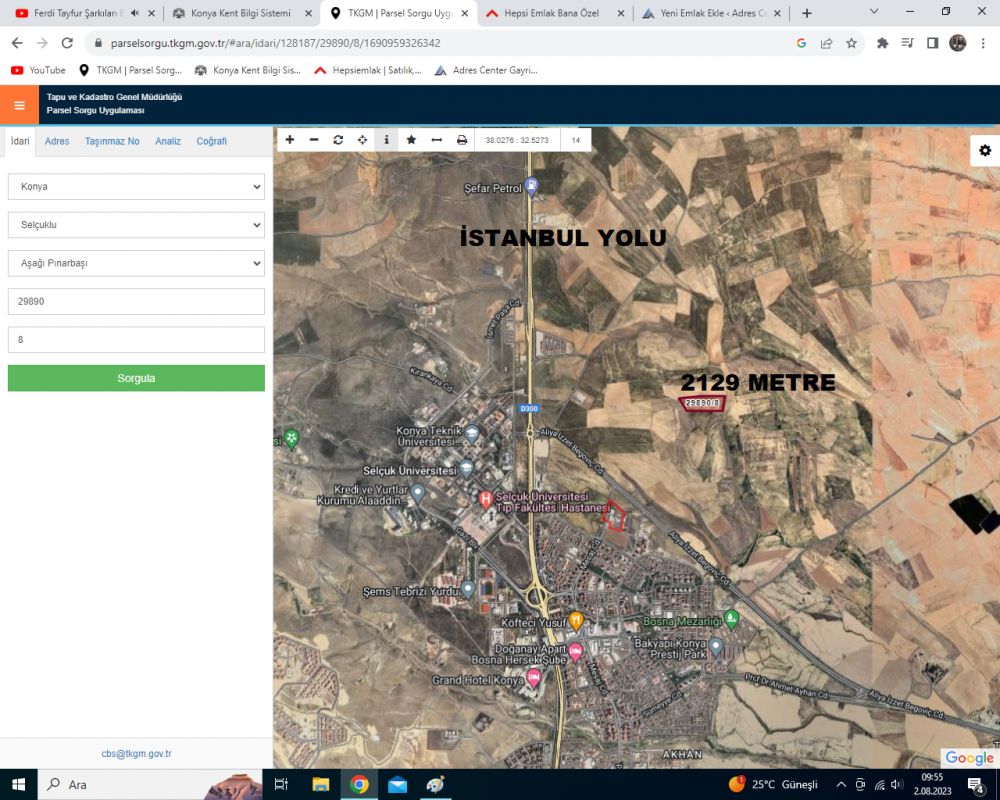This screenshot has height=800, width=1000.
Task: Switch to the İdari tab
Action: click(x=20, y=141)
